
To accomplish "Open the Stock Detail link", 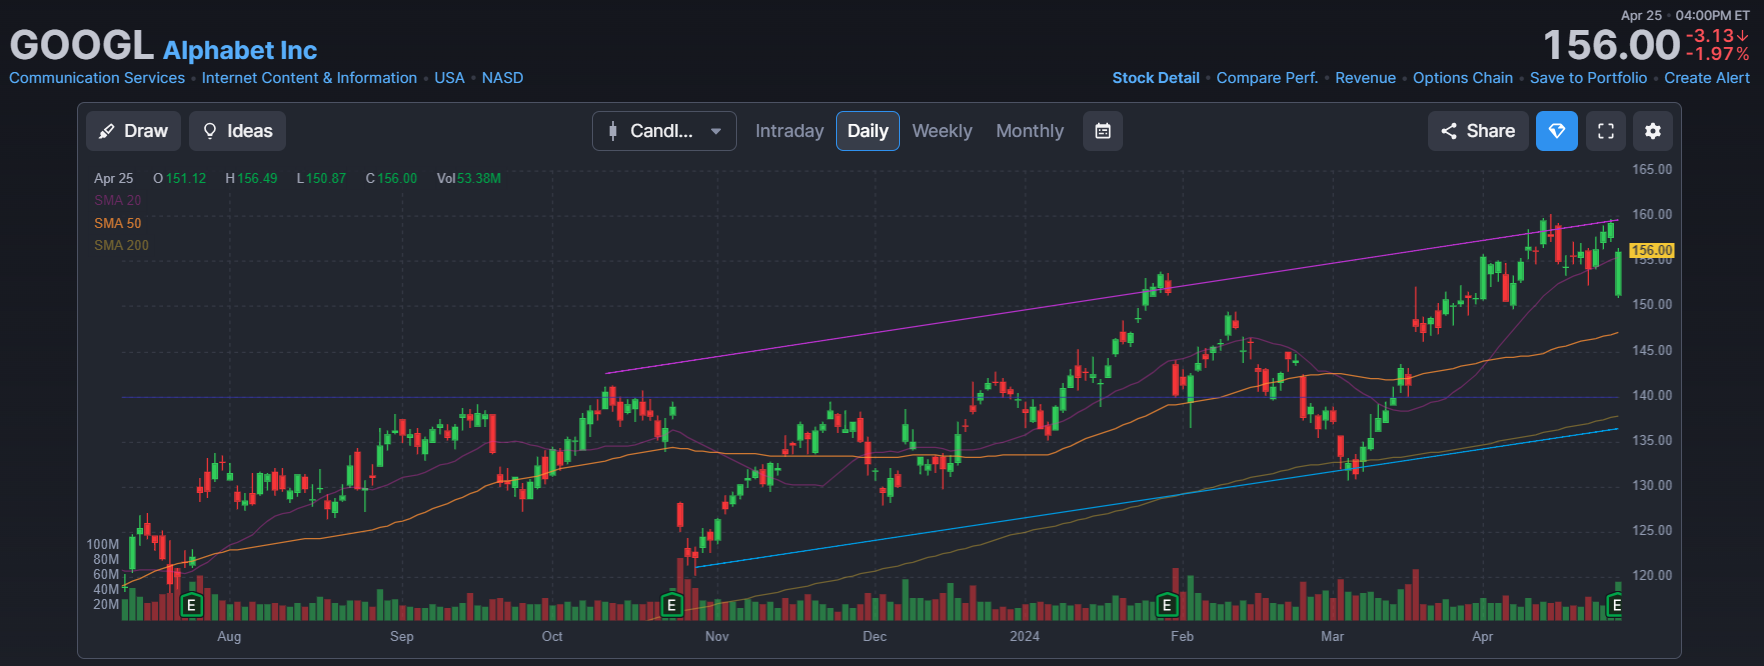I will pyautogui.click(x=1156, y=78).
